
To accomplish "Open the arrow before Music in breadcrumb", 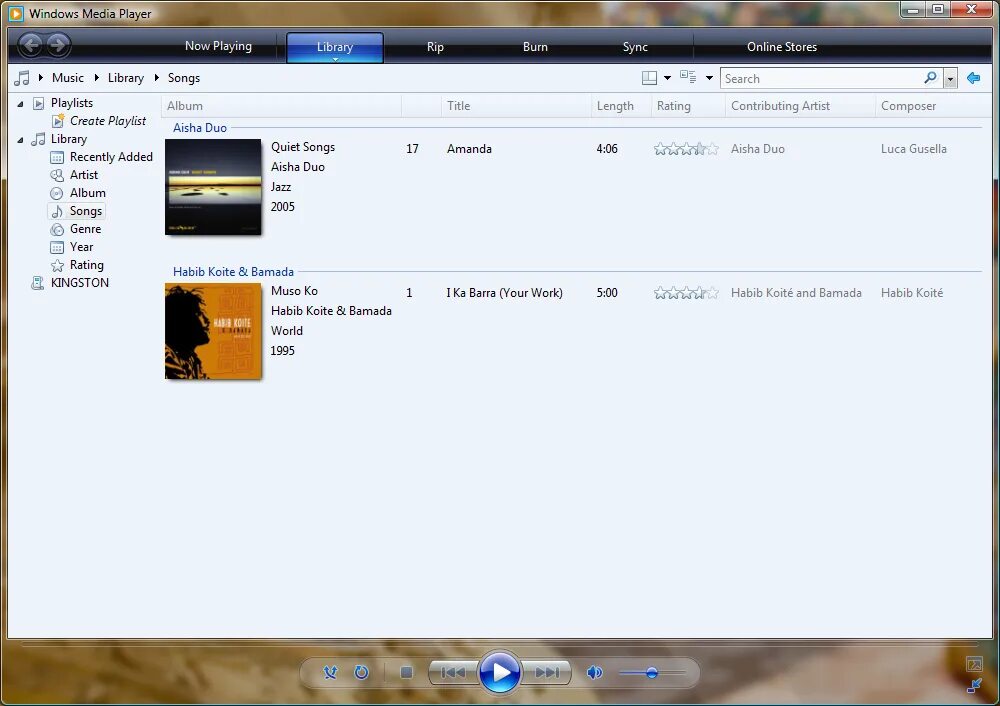I will [x=41, y=78].
